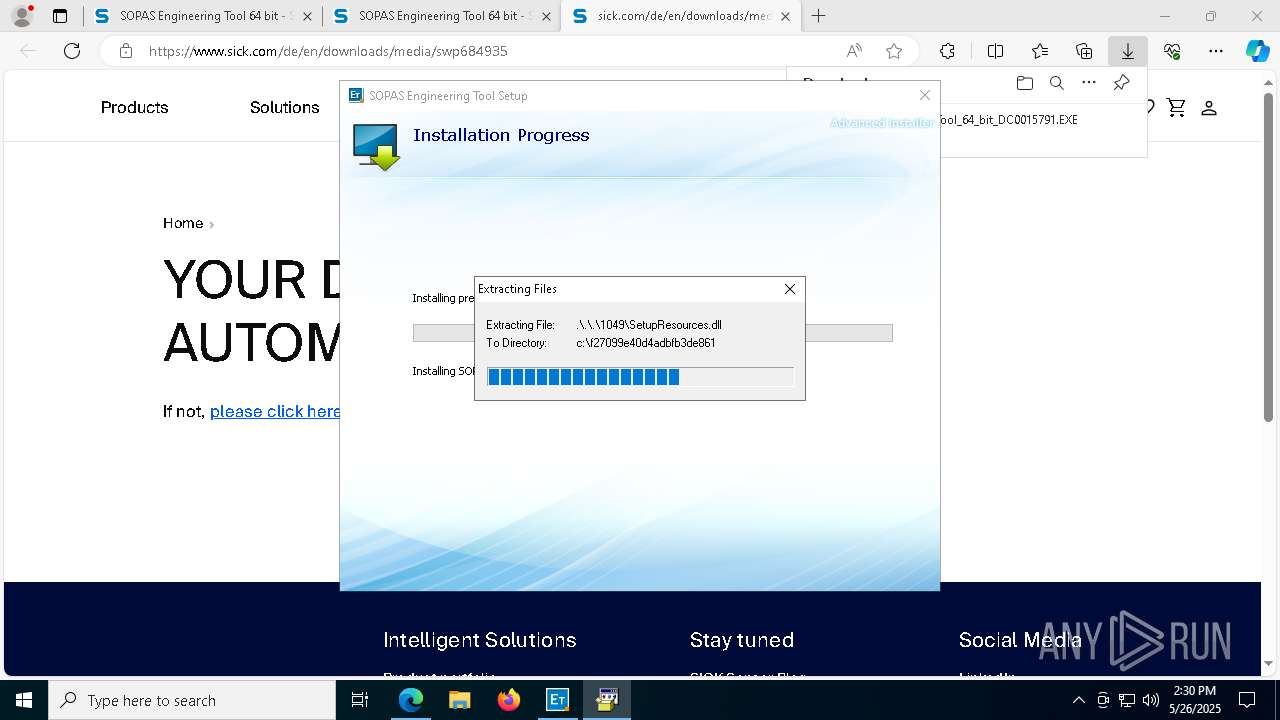This screenshot has height=720, width=1280.
Task: Open network settings tray icon
Action: pos(1127,700)
